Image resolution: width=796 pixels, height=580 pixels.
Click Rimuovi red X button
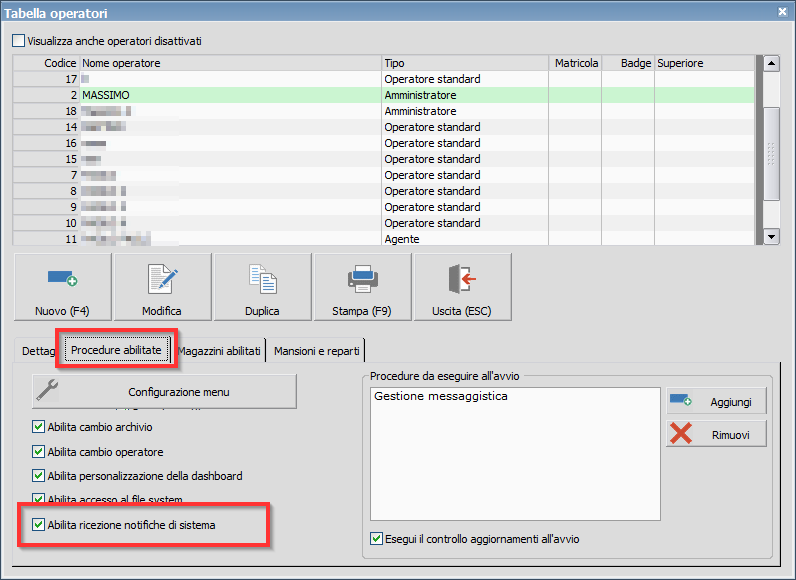point(716,433)
